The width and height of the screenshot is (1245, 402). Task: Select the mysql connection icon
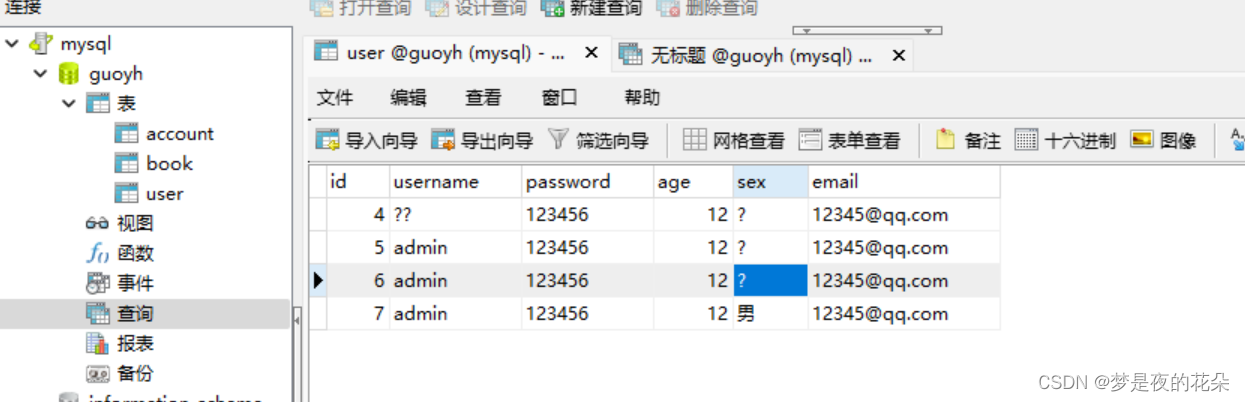click(41, 44)
